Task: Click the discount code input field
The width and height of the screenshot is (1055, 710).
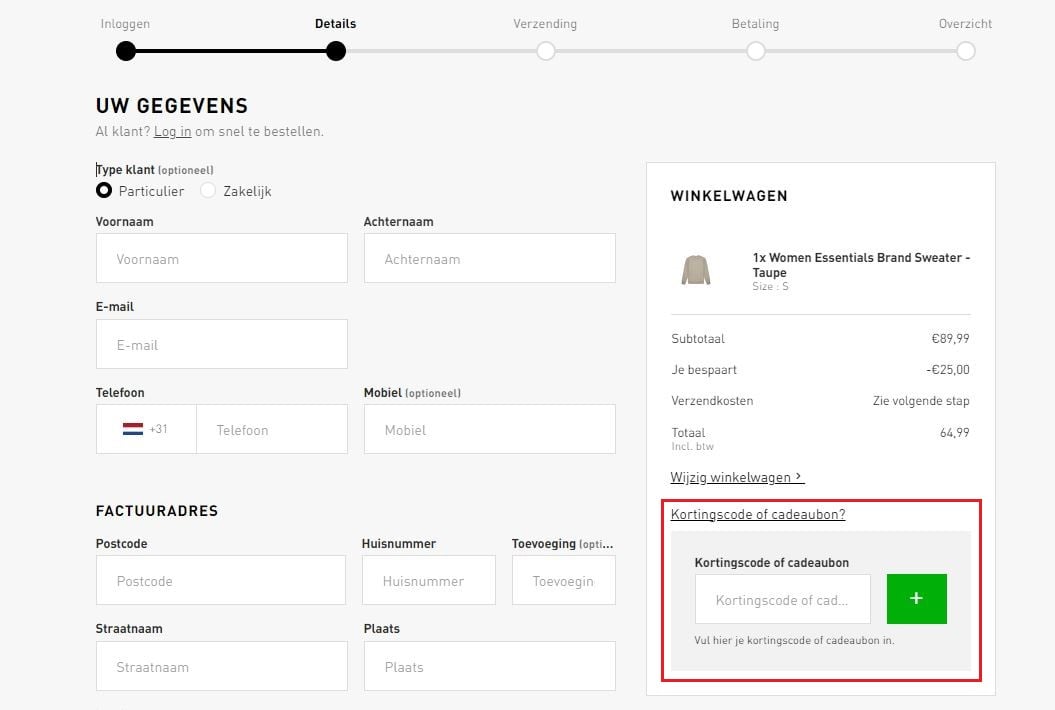Action: (x=782, y=600)
